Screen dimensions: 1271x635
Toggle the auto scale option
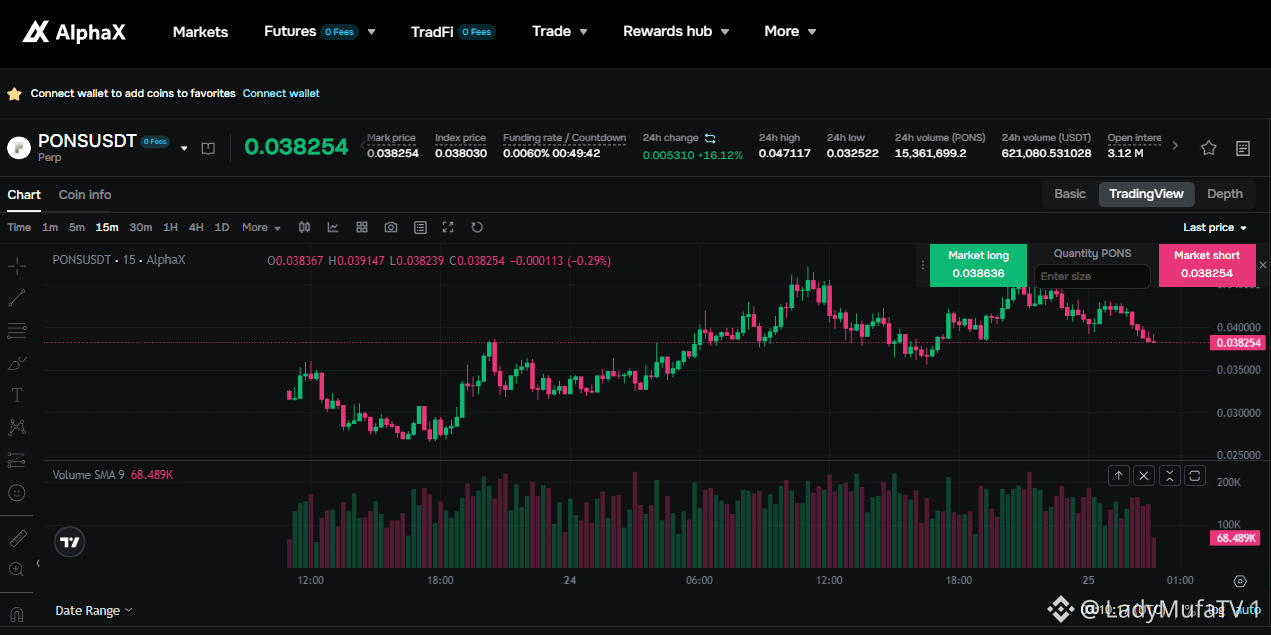point(1246,609)
